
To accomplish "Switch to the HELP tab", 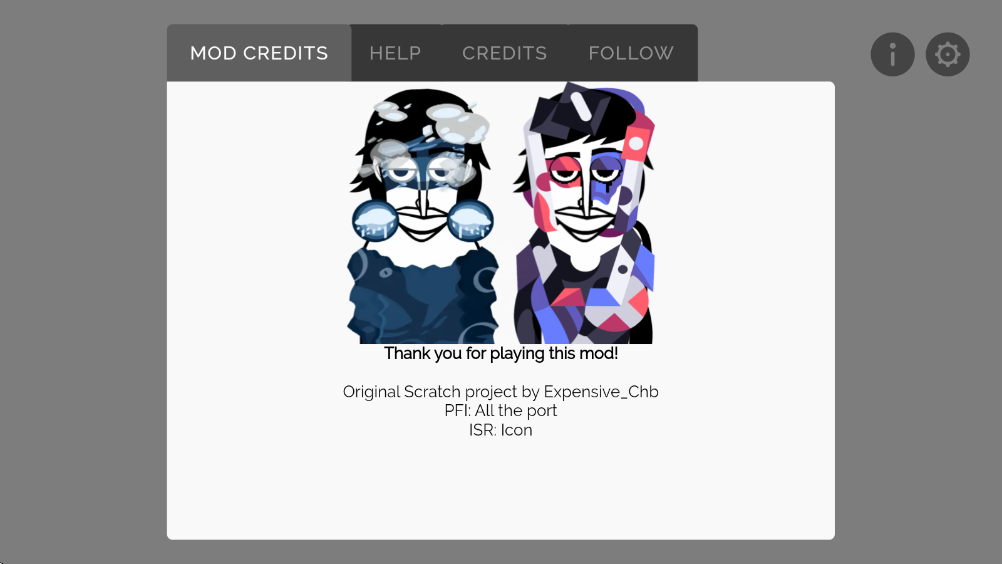I will (396, 53).
